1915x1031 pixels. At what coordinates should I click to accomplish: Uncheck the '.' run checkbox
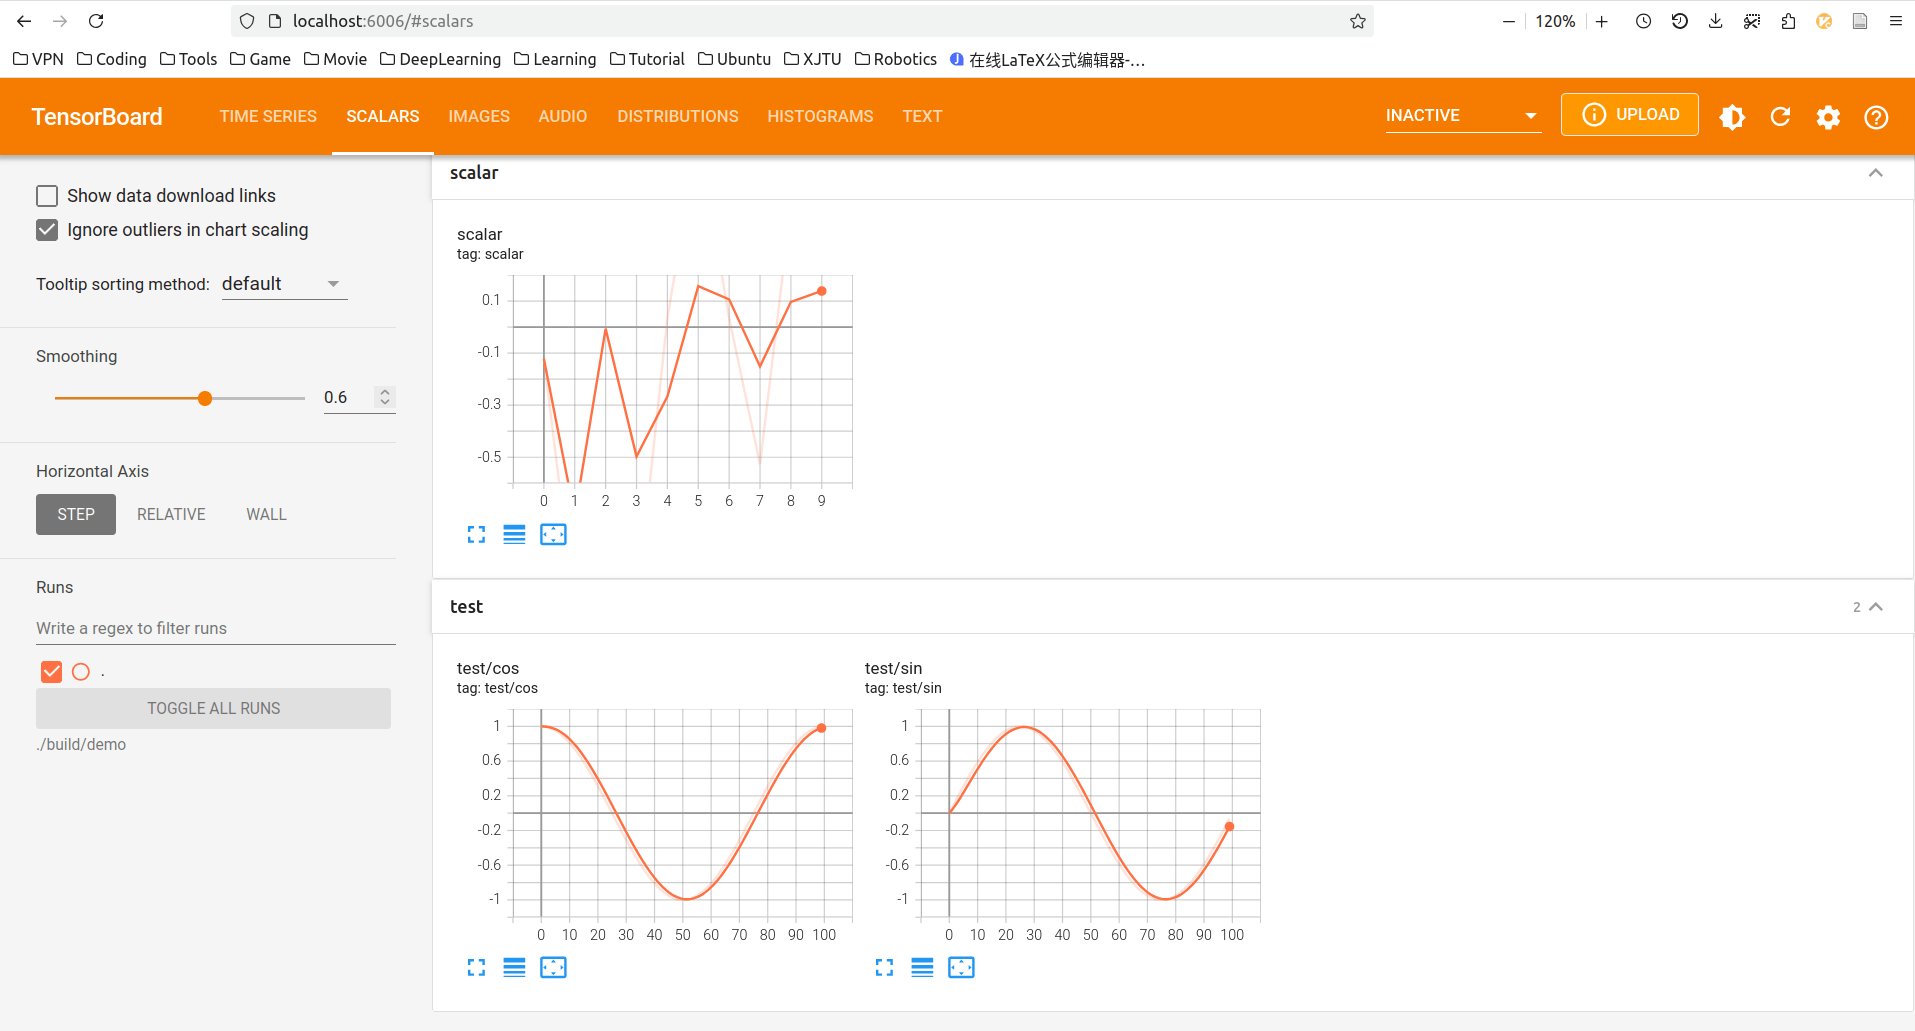tap(52, 672)
